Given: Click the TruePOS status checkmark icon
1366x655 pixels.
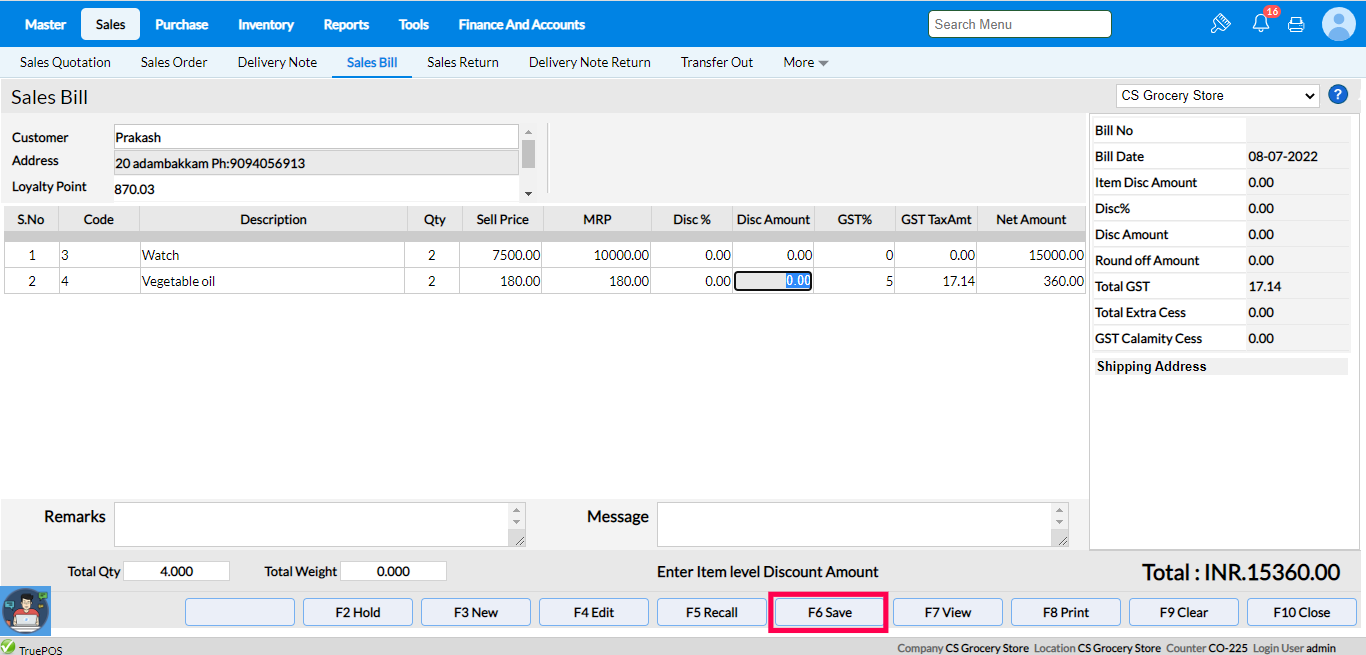Looking at the screenshot, I should pyautogui.click(x=9, y=647).
